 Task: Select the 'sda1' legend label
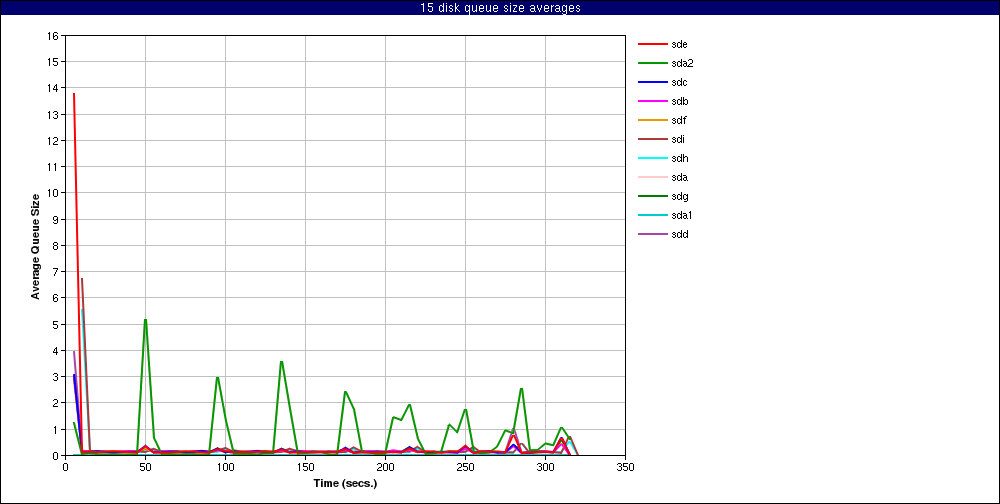click(682, 216)
